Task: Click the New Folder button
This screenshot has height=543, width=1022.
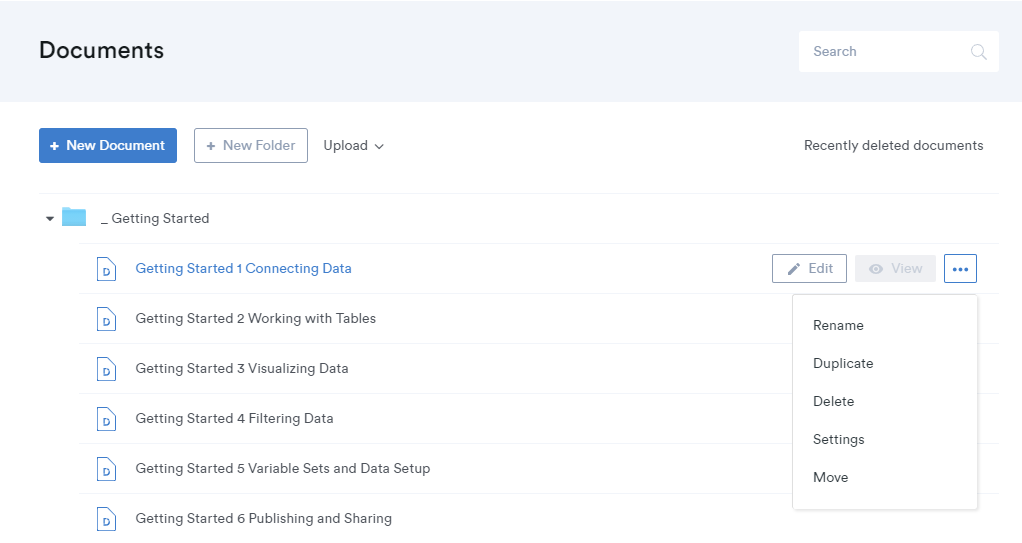Action: click(250, 146)
